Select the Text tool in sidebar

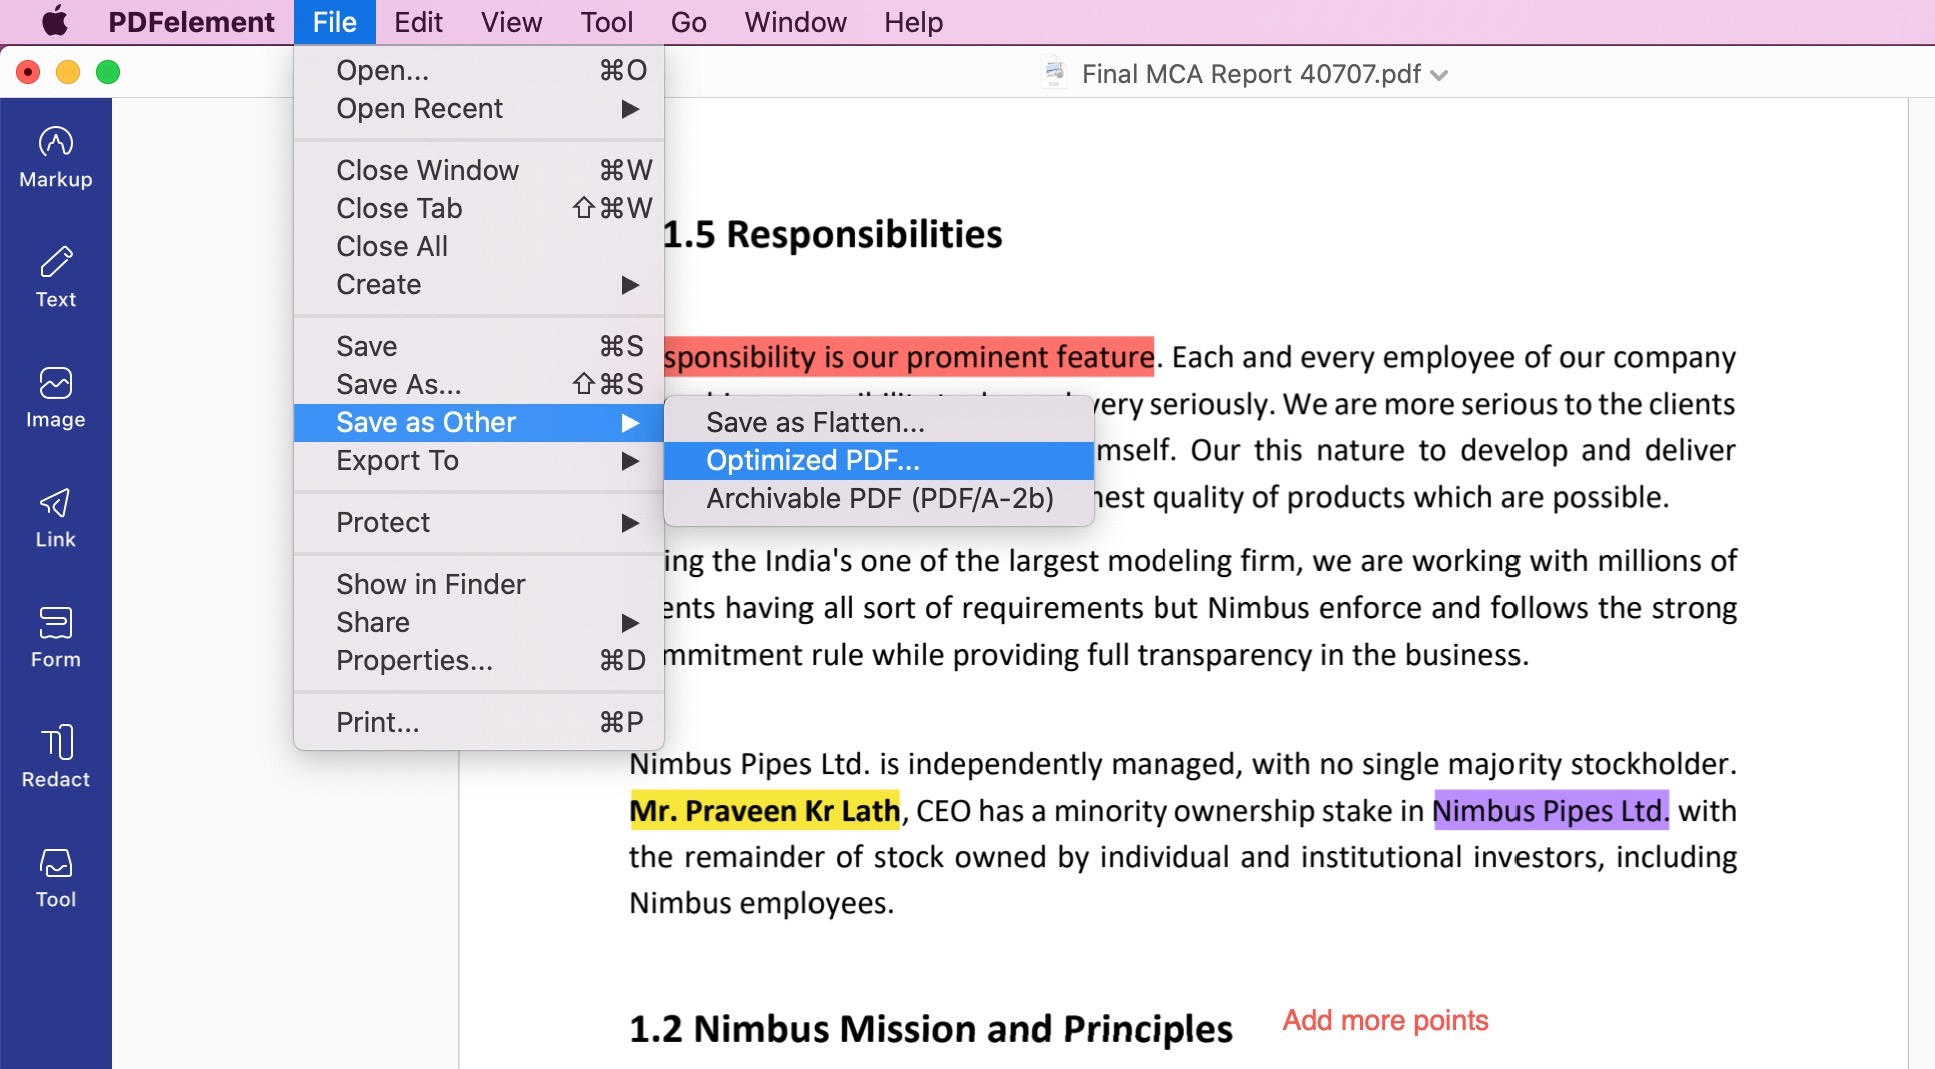[56, 278]
